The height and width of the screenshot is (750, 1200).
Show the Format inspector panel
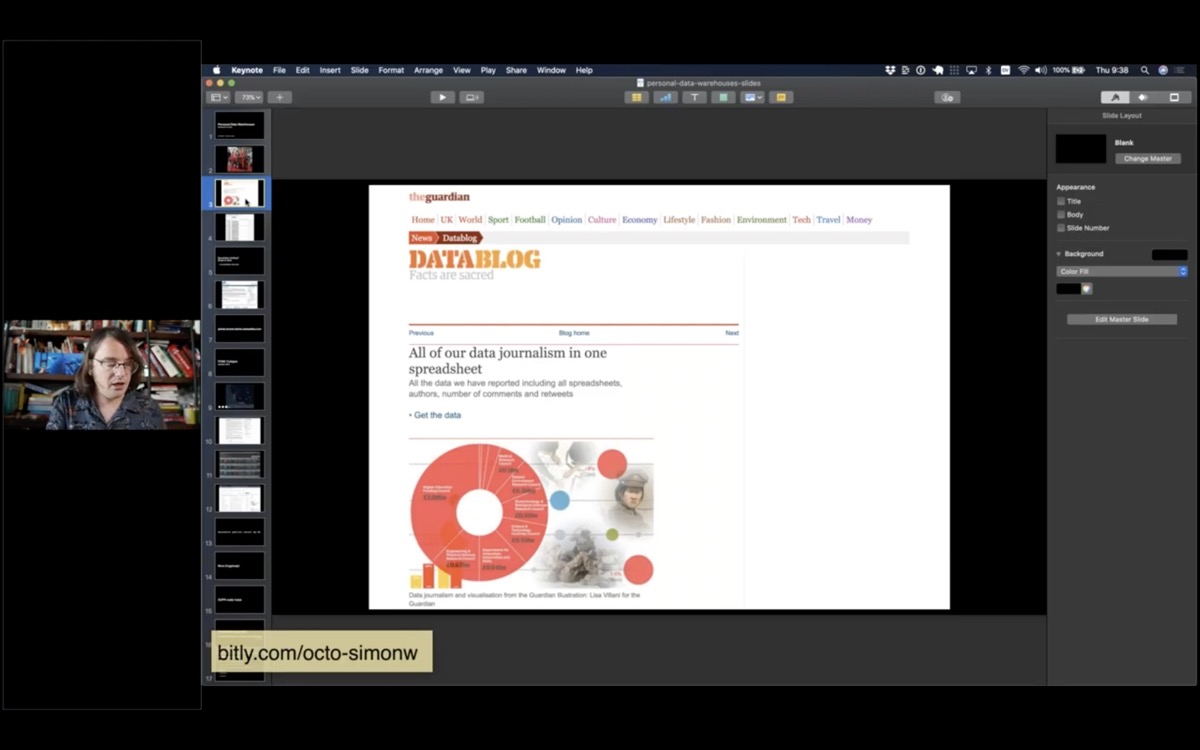click(x=1114, y=97)
